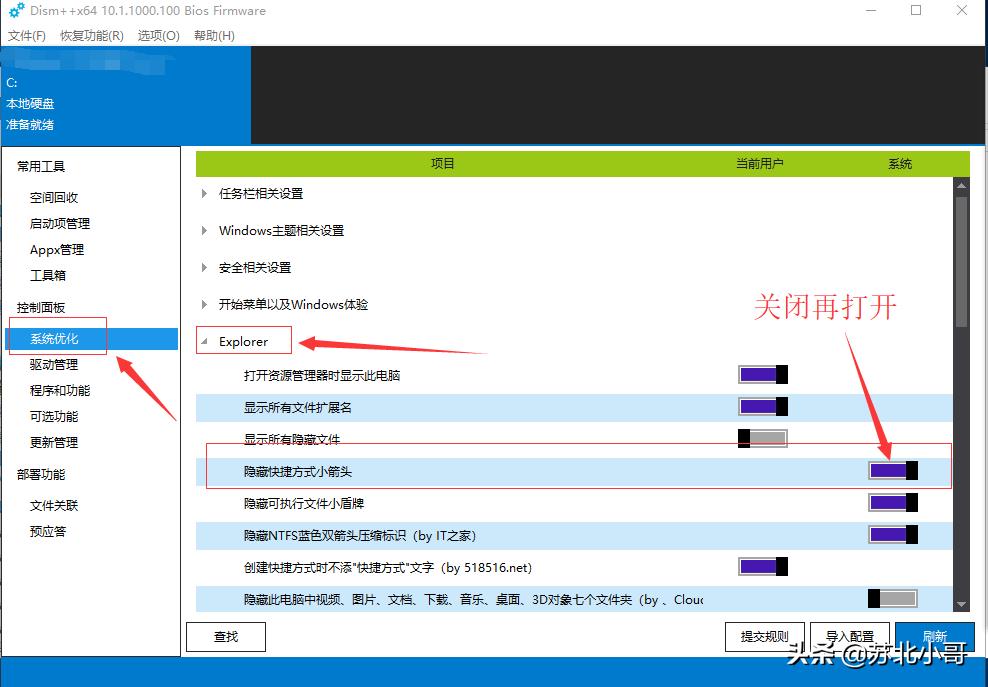Toggle 打开资源管理器时显示此电脑 switch
This screenshot has width=988, height=687.
click(762, 374)
